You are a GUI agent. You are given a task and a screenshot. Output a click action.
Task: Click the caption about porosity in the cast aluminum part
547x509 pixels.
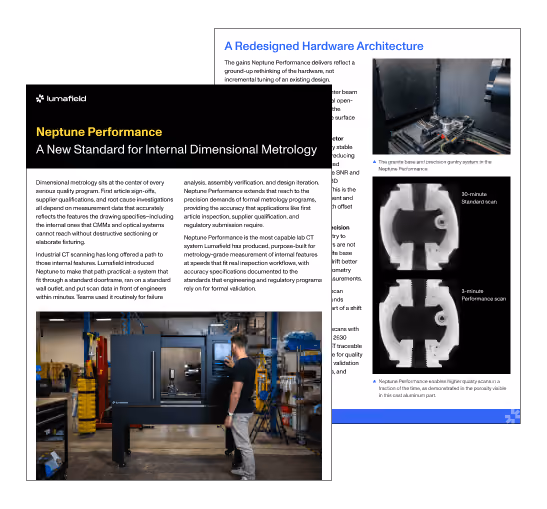coord(442,388)
